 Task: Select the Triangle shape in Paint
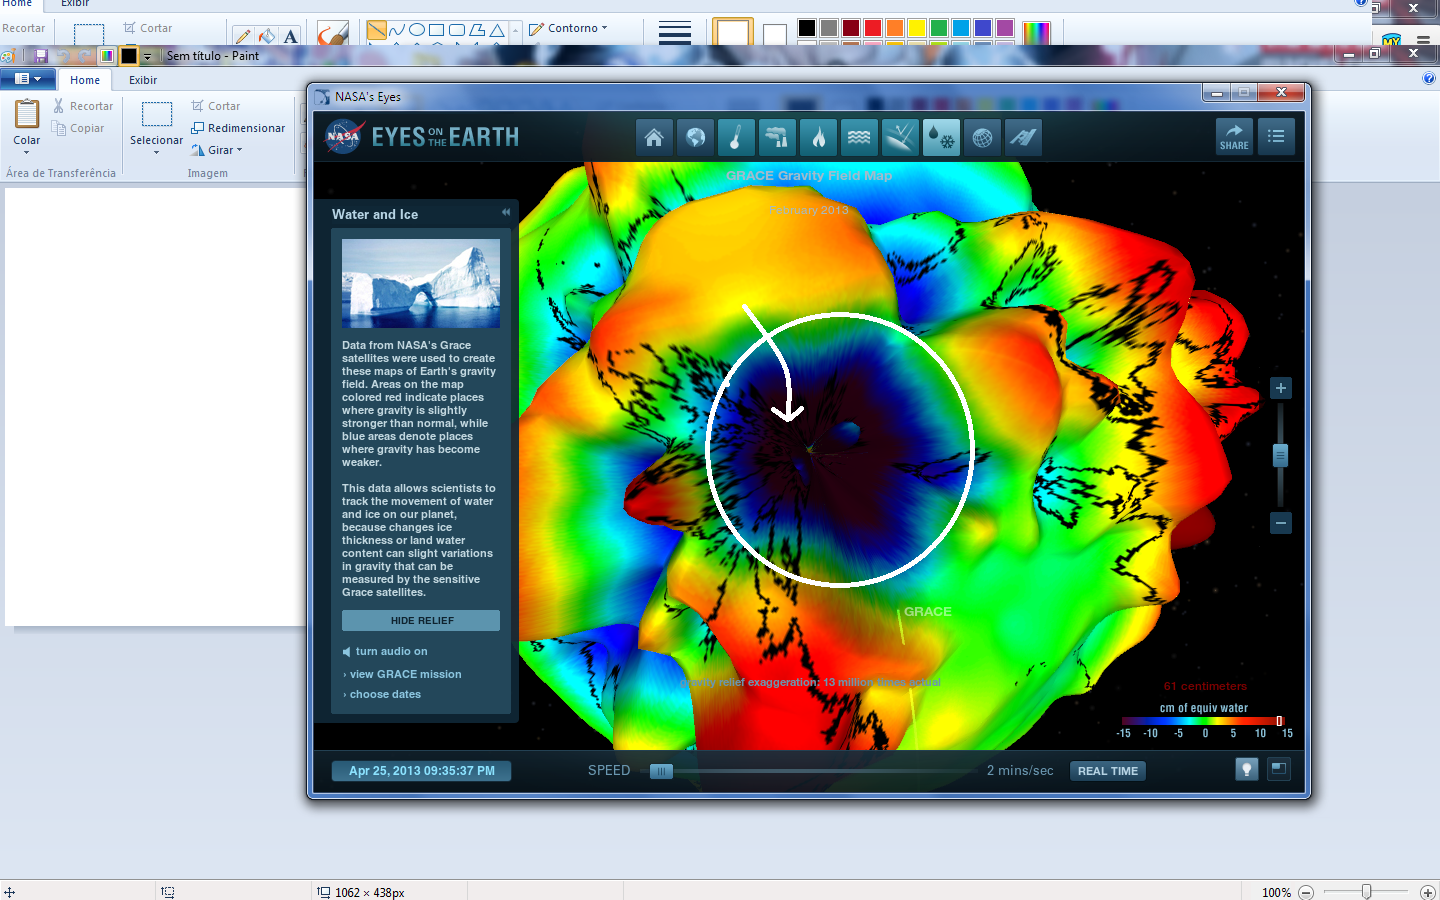[497, 30]
